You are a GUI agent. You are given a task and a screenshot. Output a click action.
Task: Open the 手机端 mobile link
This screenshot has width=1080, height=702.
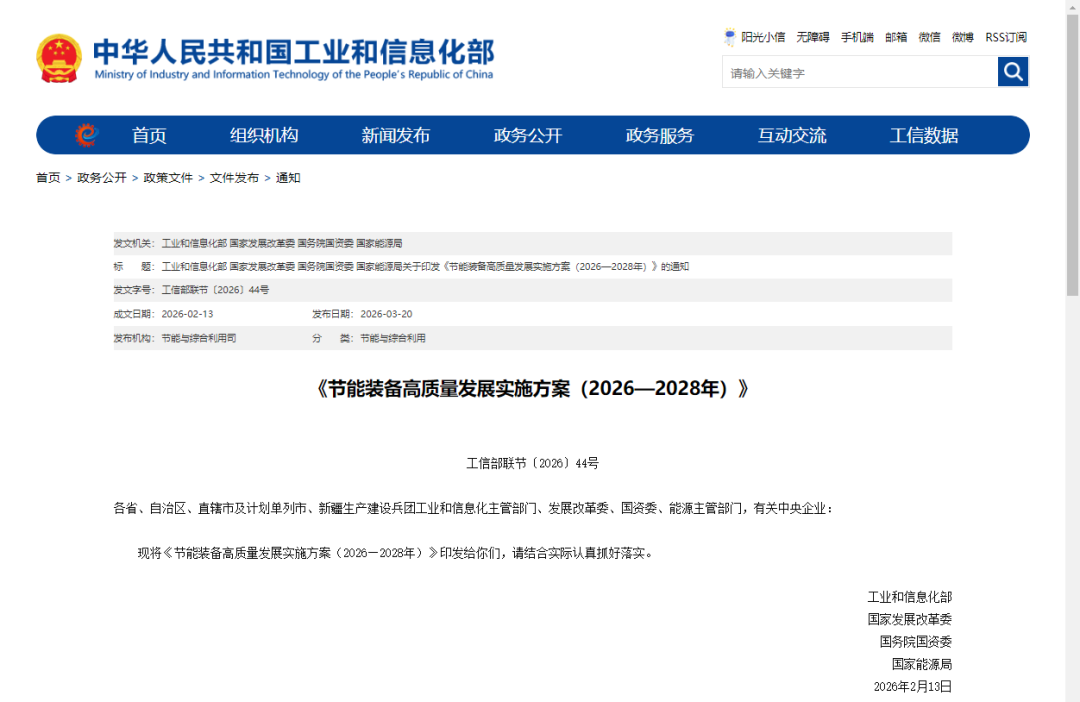pos(857,37)
